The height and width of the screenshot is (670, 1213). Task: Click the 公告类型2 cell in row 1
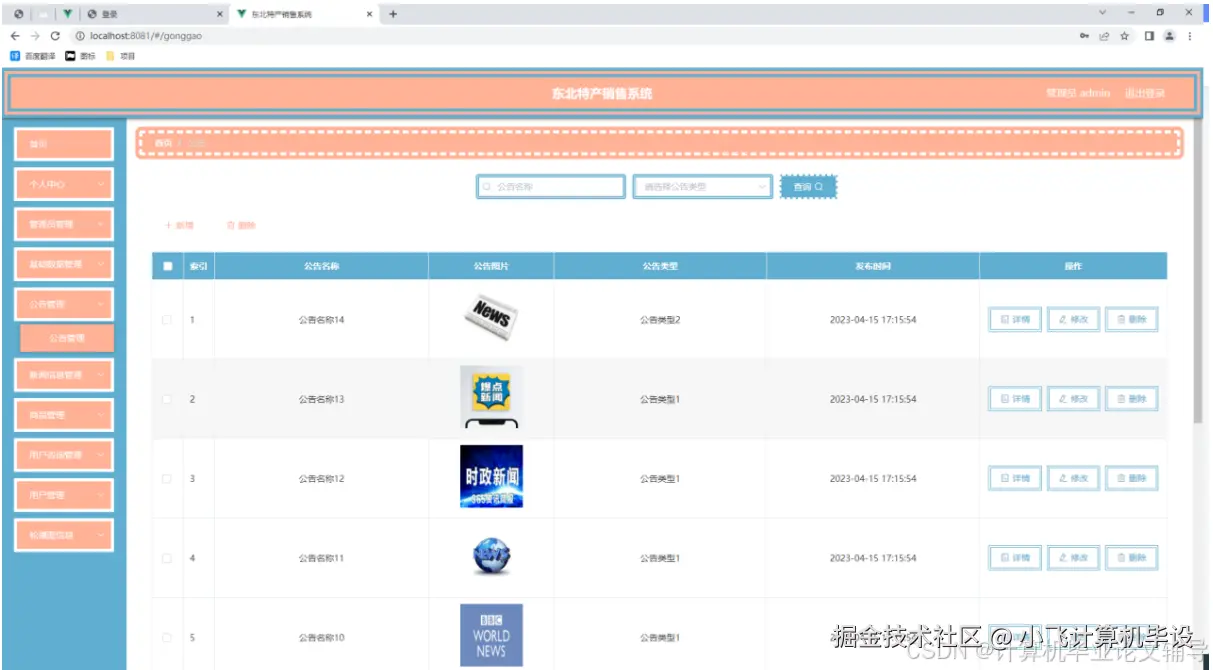tap(660, 320)
